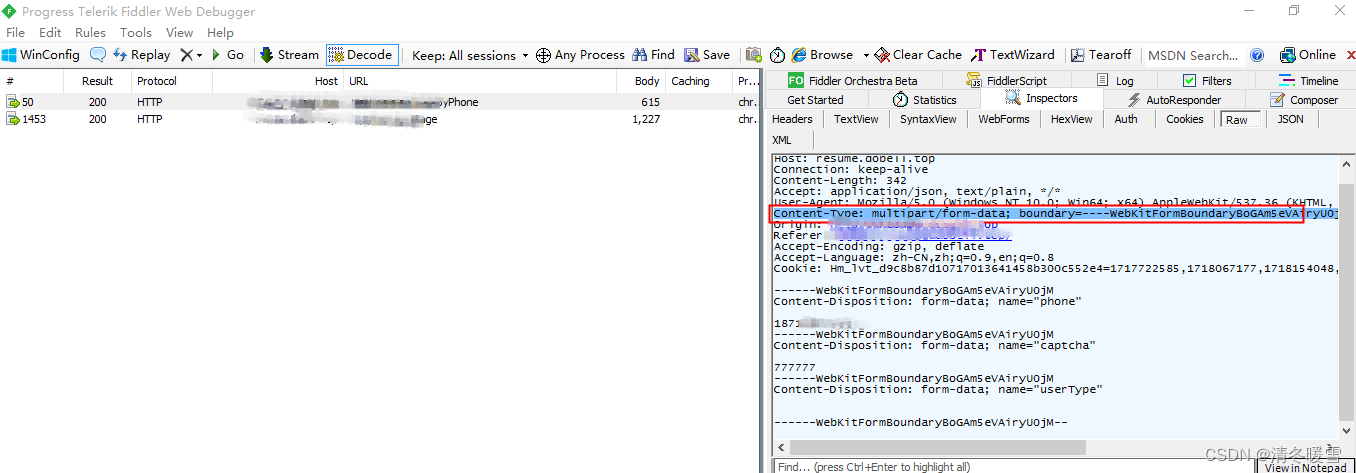Switch to Fiddler Orchestra Beta tab
Screen dimensions: 1356x473
[852, 81]
